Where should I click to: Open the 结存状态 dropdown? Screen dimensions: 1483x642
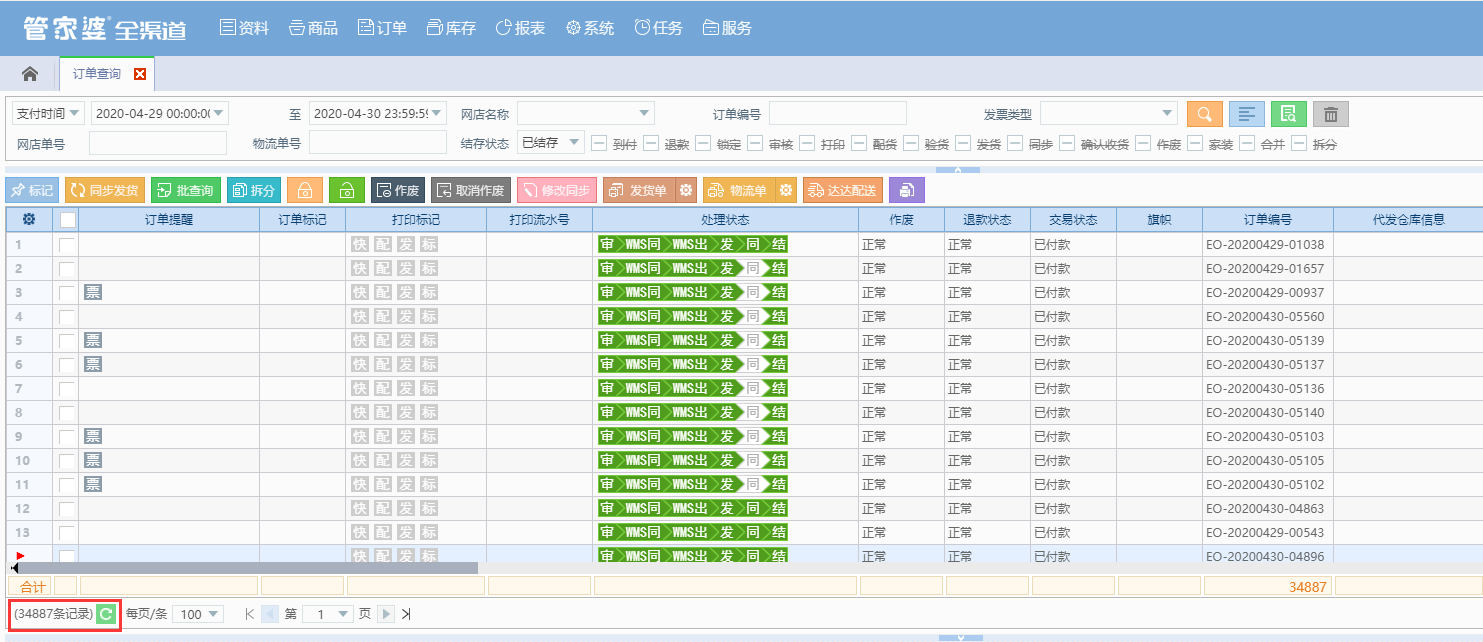tap(550, 143)
